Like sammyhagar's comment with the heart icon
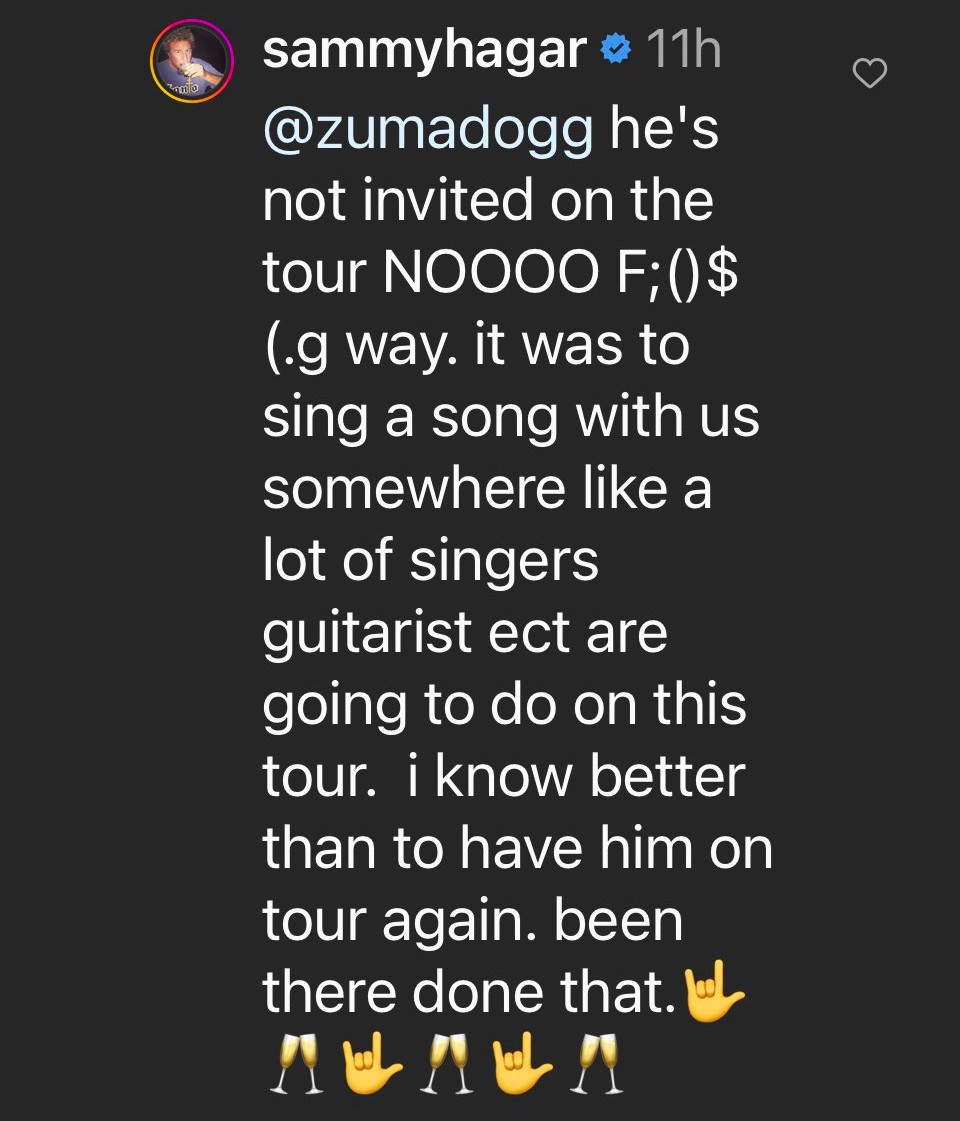The height and width of the screenshot is (1121, 960). tap(871, 72)
